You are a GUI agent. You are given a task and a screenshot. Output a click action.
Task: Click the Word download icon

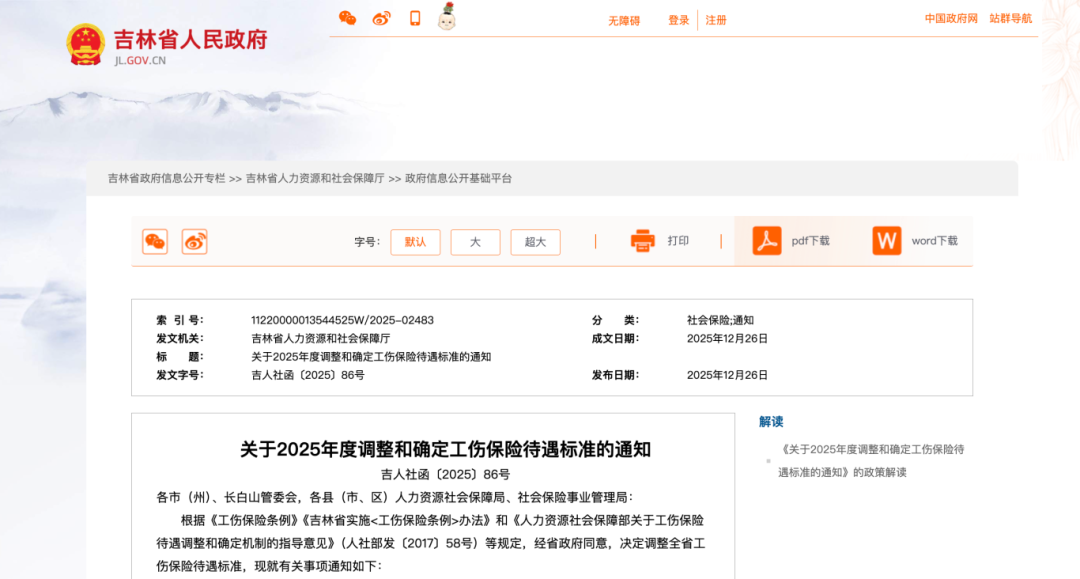(x=886, y=241)
